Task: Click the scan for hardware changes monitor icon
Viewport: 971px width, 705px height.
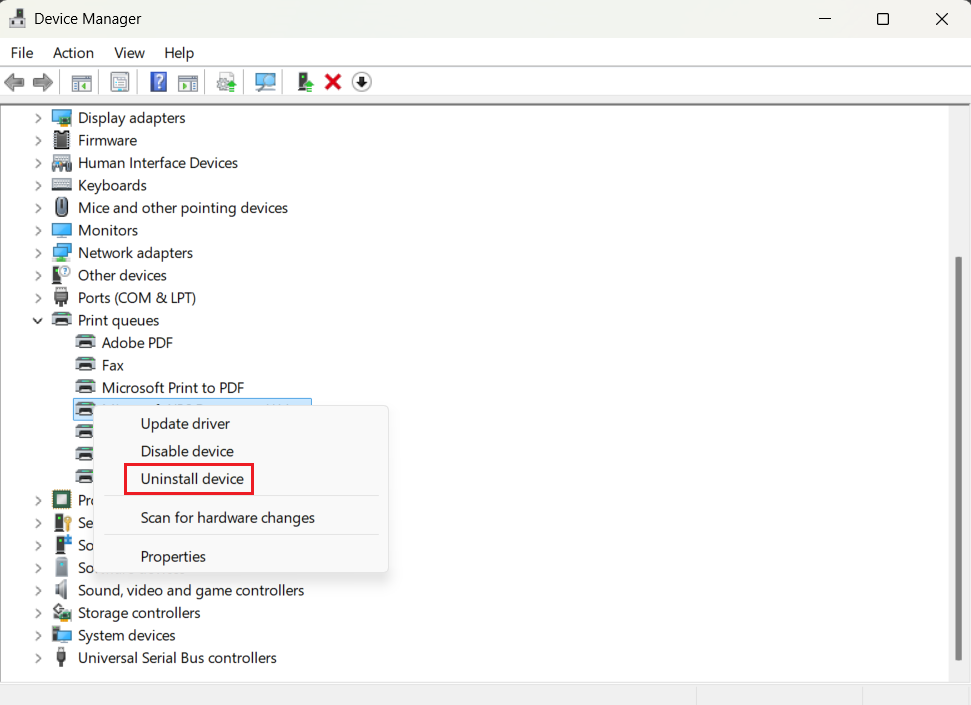Action: click(x=265, y=82)
